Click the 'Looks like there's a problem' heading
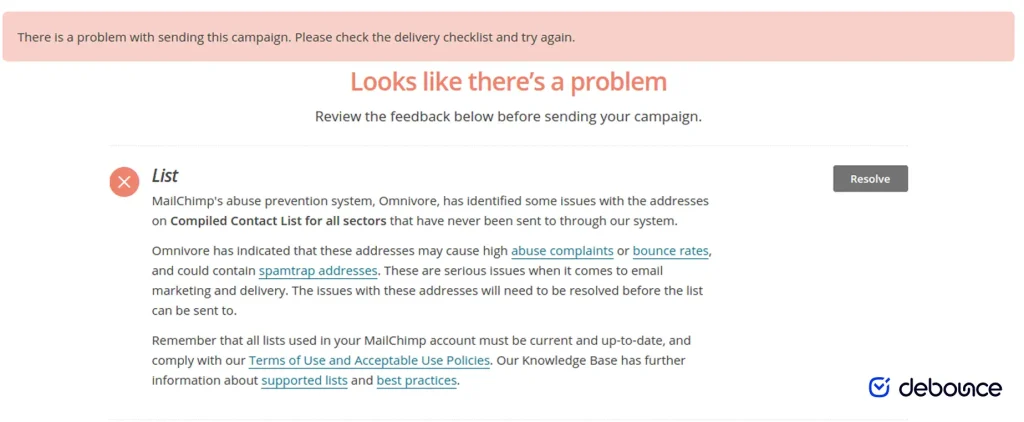 508,81
